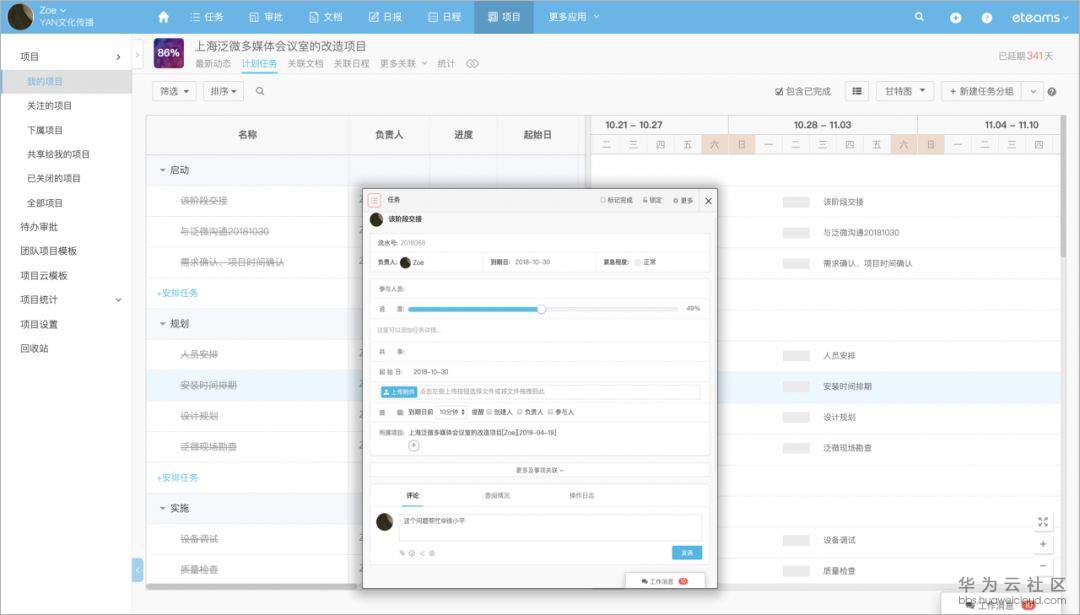This screenshot has width=1080, height=615.
Task: Click the plus quick-create icon in top bar
Action: point(955,18)
